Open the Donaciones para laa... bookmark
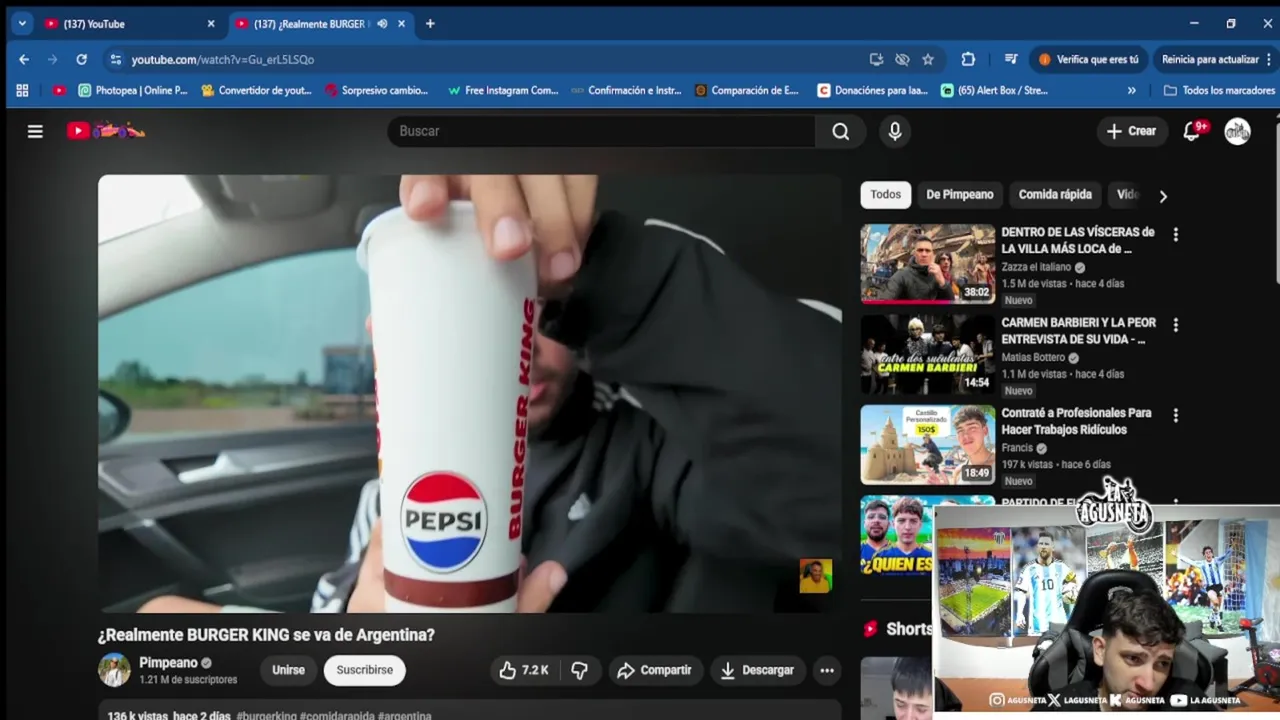This screenshot has width=1280, height=720. [873, 90]
